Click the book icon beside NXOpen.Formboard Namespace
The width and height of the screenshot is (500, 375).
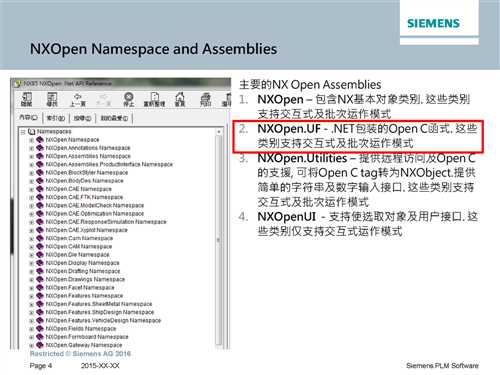pos(40,337)
